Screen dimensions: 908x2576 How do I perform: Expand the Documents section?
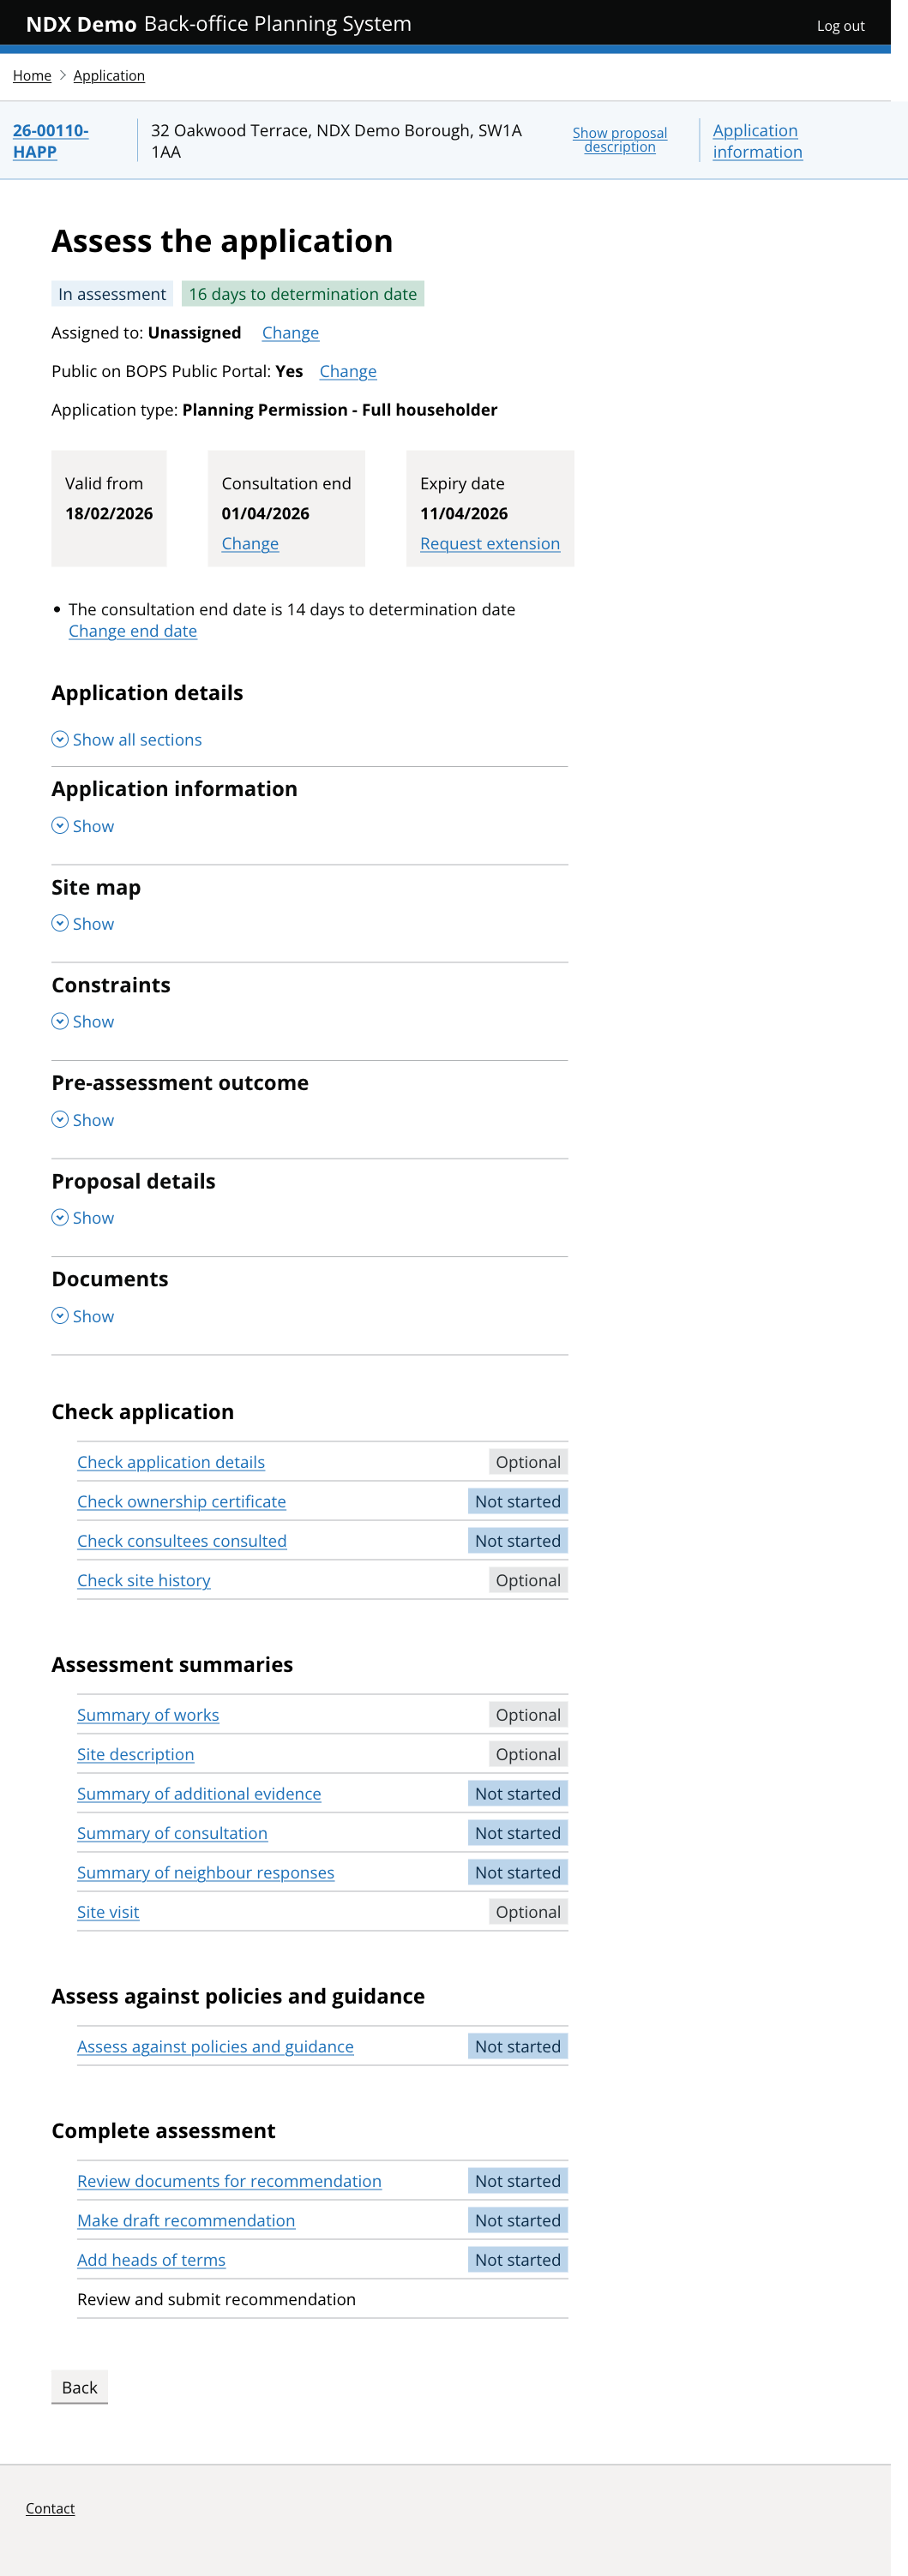(83, 1316)
